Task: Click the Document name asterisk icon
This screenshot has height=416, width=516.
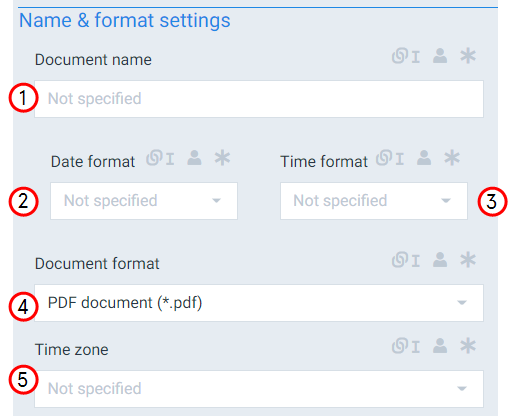Action: pyautogui.click(x=468, y=56)
